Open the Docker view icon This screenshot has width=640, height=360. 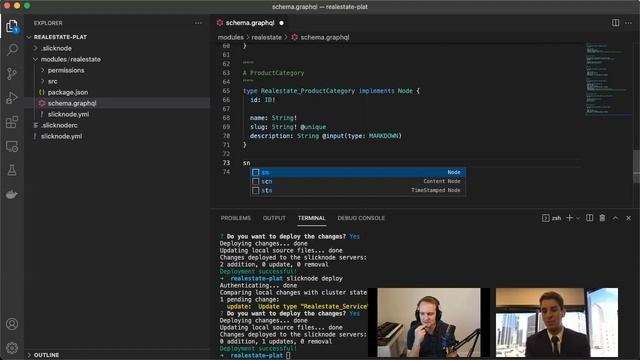coord(12,194)
